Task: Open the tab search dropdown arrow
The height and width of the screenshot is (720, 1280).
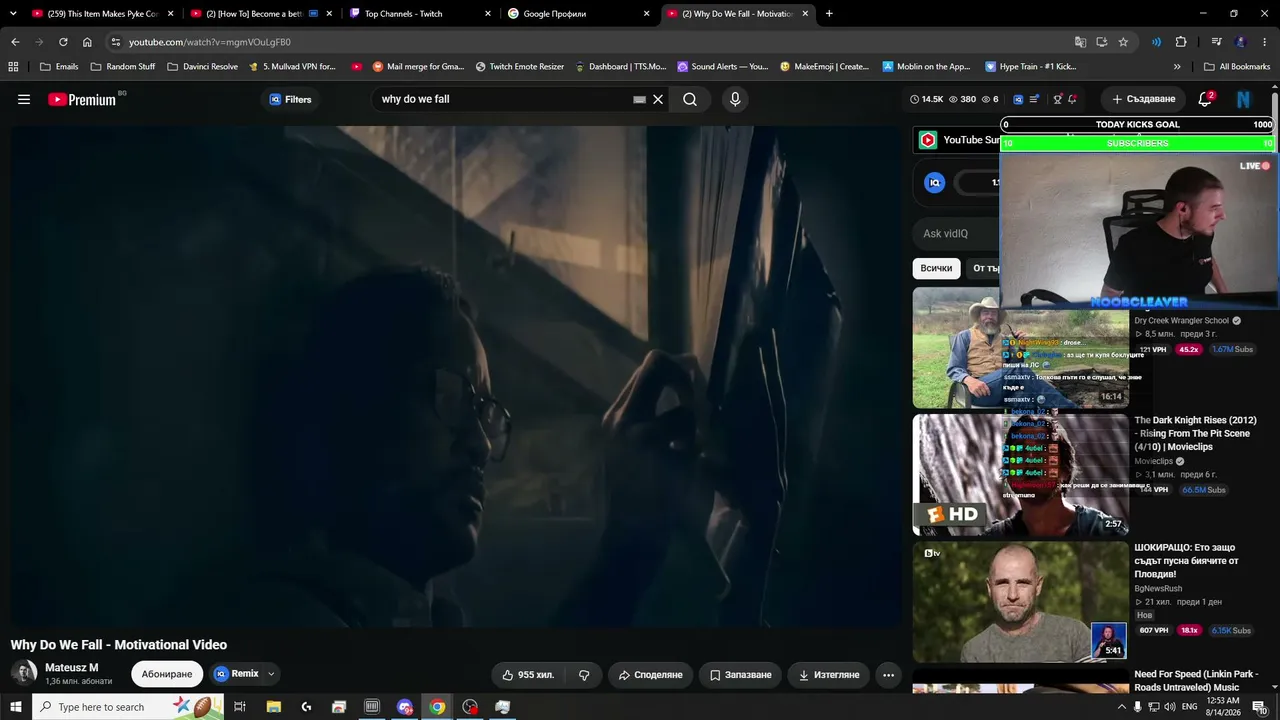Action: coord(13,14)
